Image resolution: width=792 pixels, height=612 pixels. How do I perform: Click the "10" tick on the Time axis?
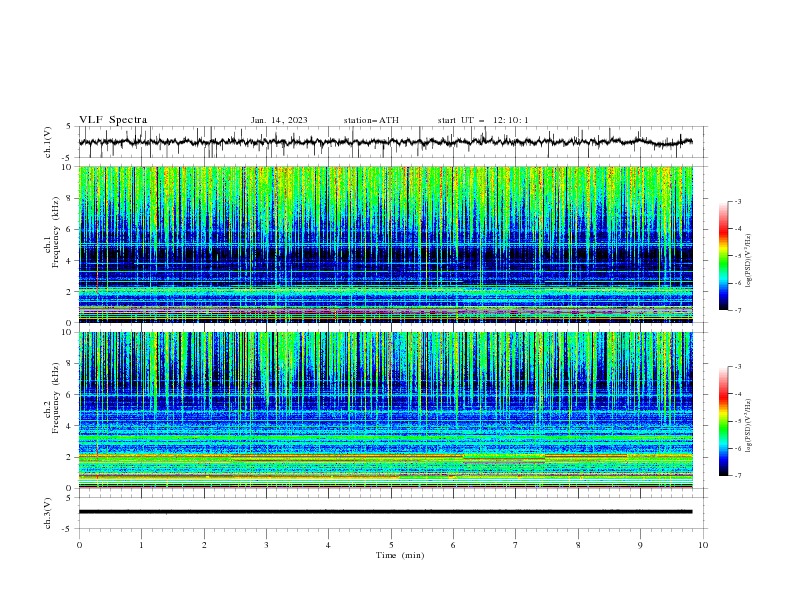(x=703, y=545)
